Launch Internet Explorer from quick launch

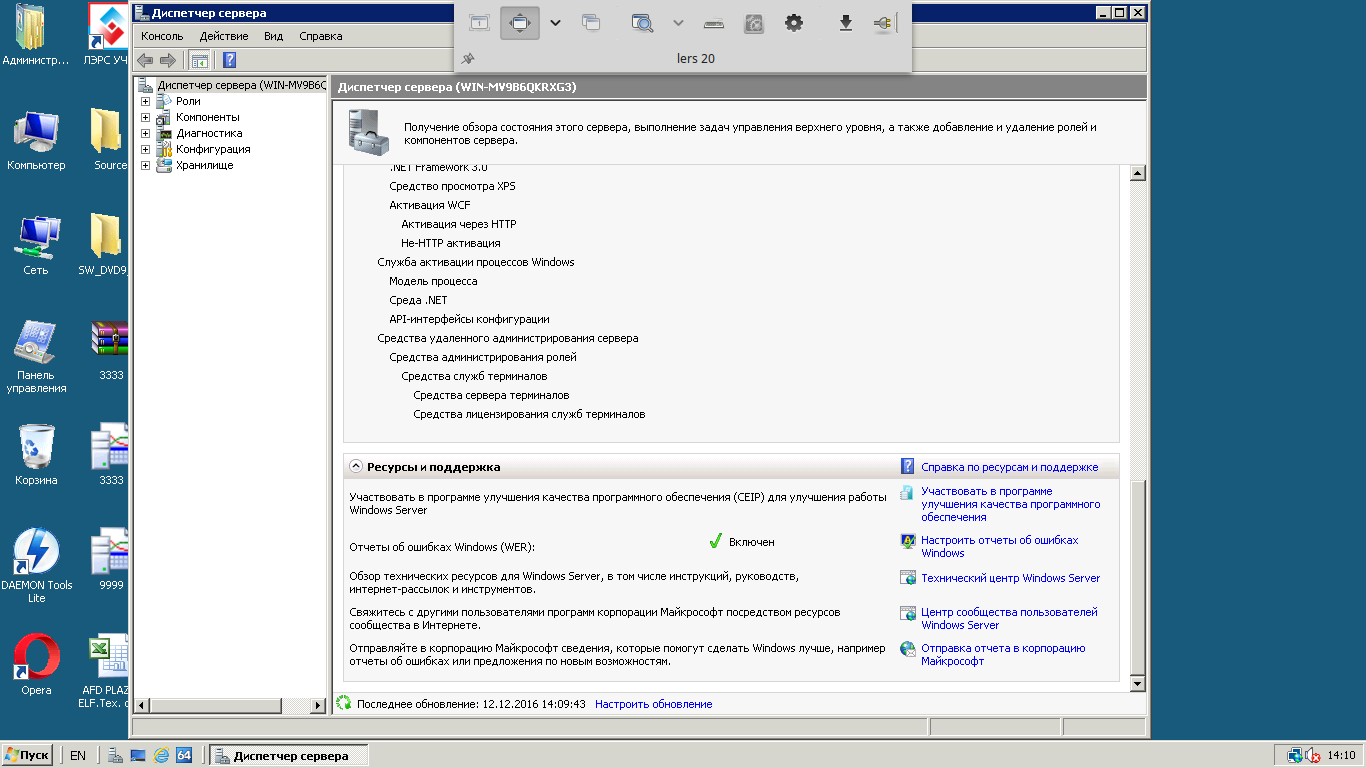pos(161,755)
